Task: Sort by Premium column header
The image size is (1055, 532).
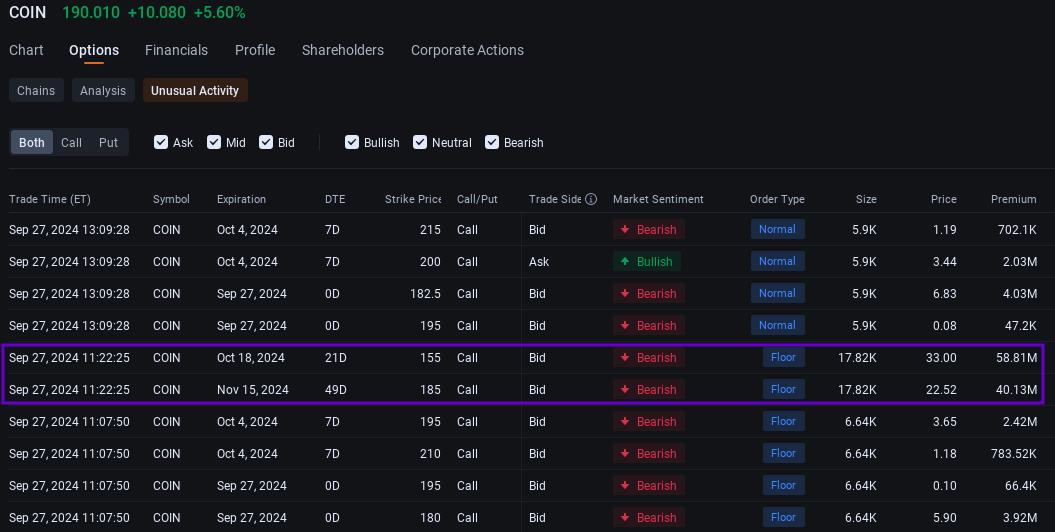Action: pos(1013,199)
